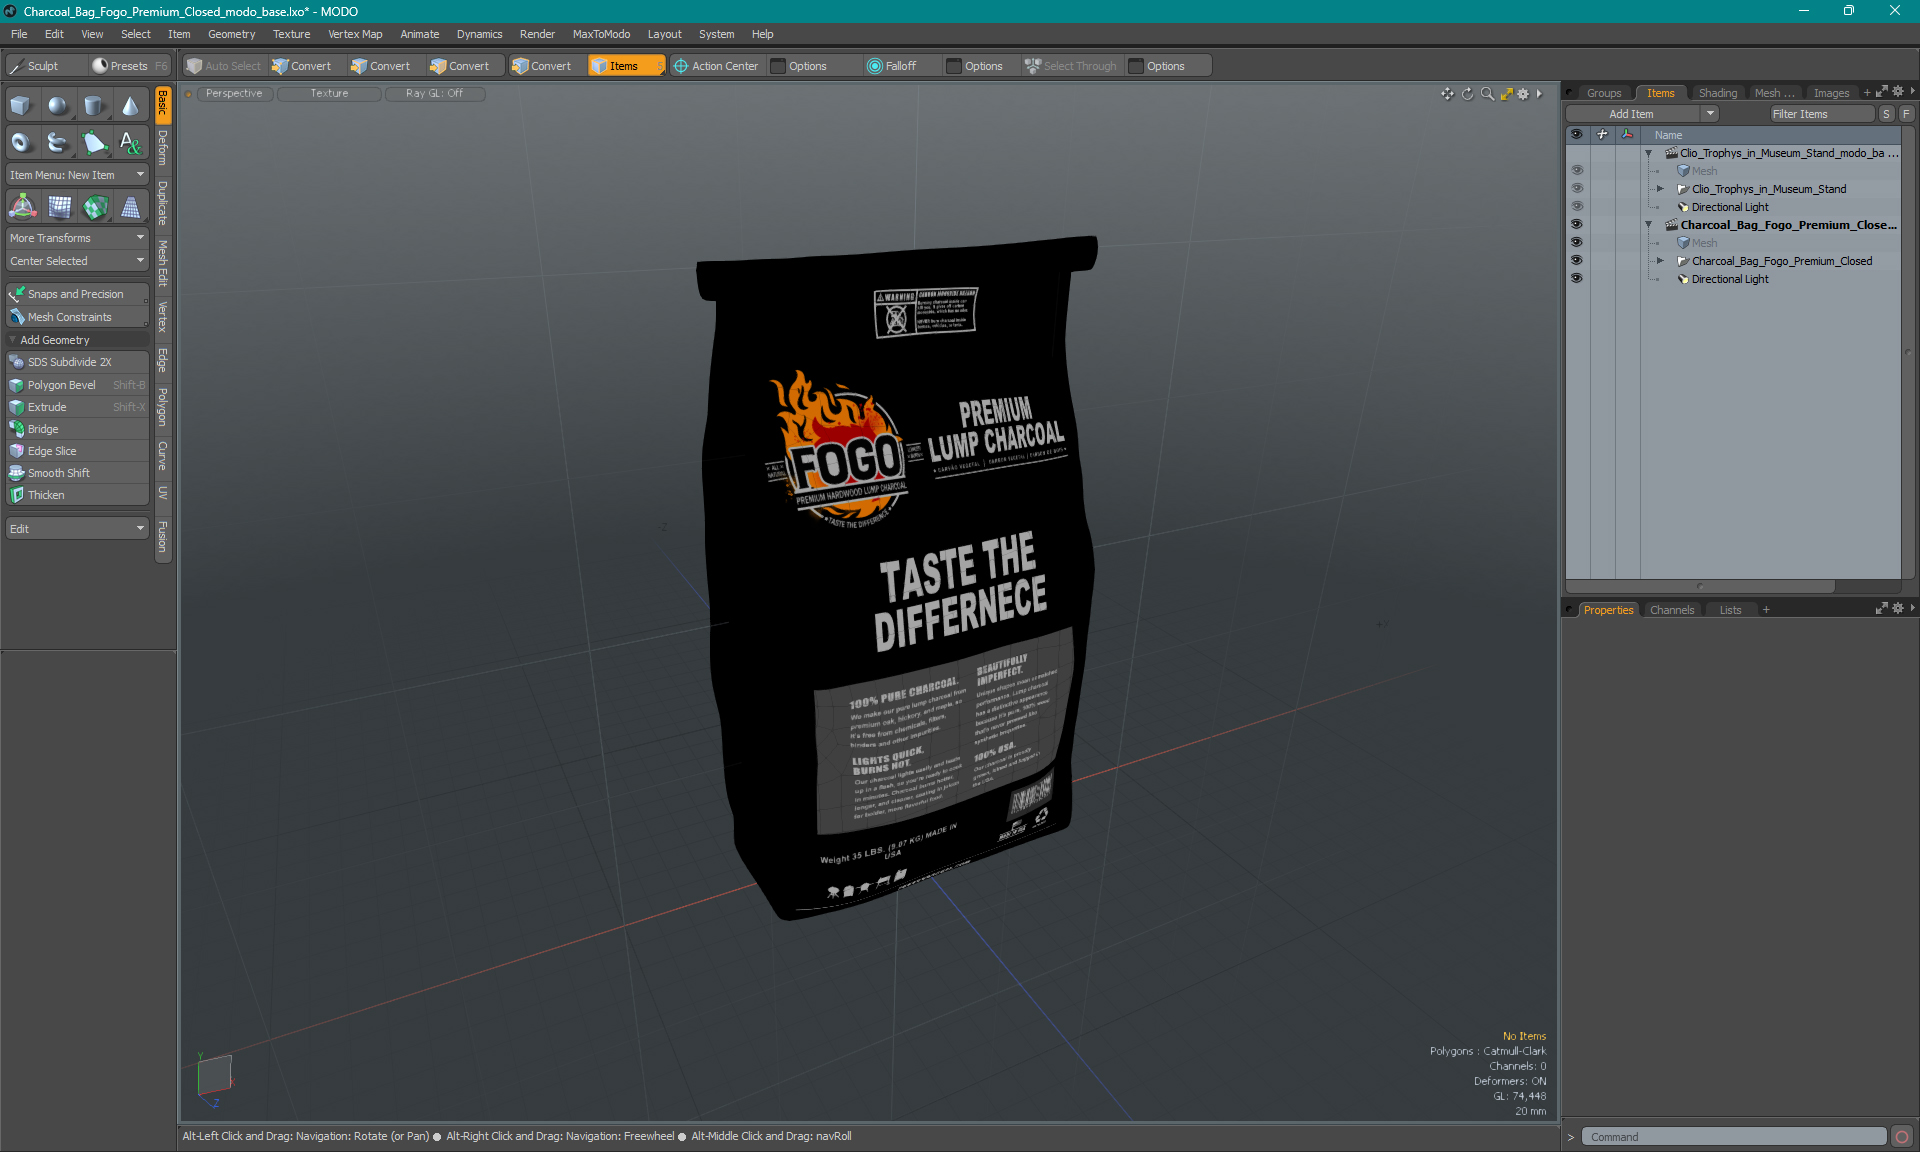Select the Pen polygon tool
Viewport: 1920px width, 1152px height.
point(94,143)
